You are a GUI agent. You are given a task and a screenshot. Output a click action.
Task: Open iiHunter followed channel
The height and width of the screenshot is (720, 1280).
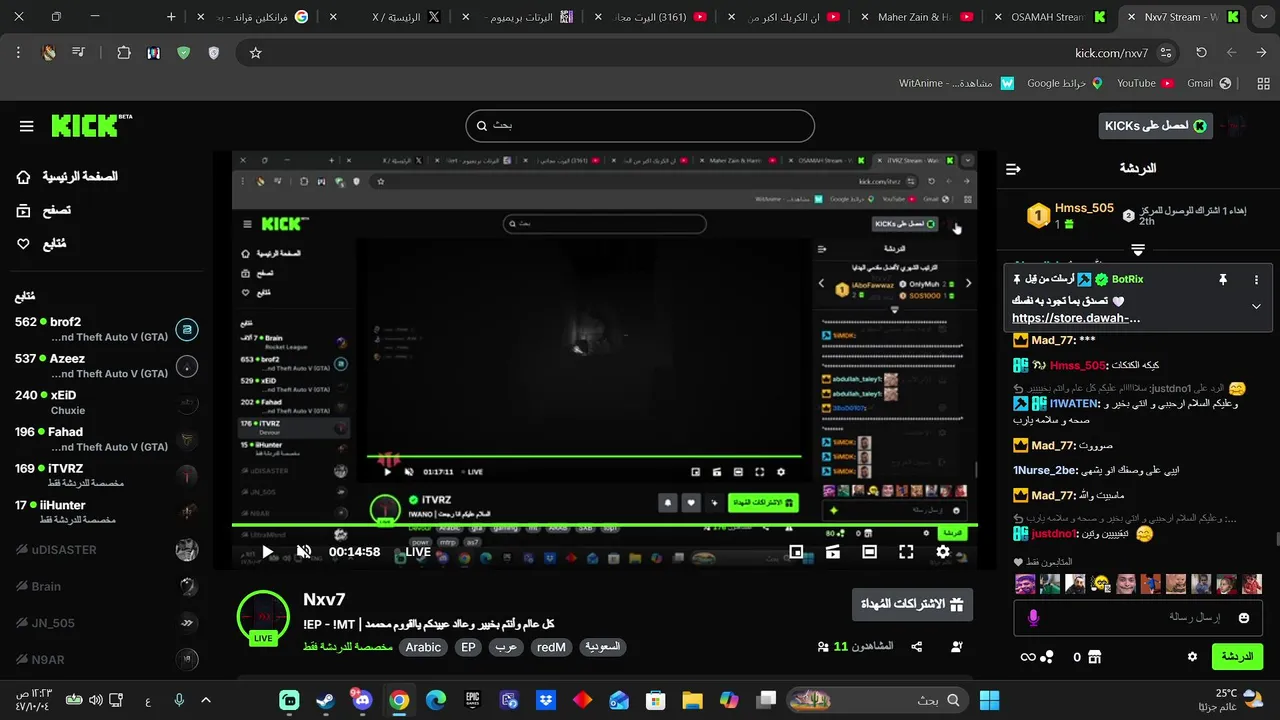106,512
